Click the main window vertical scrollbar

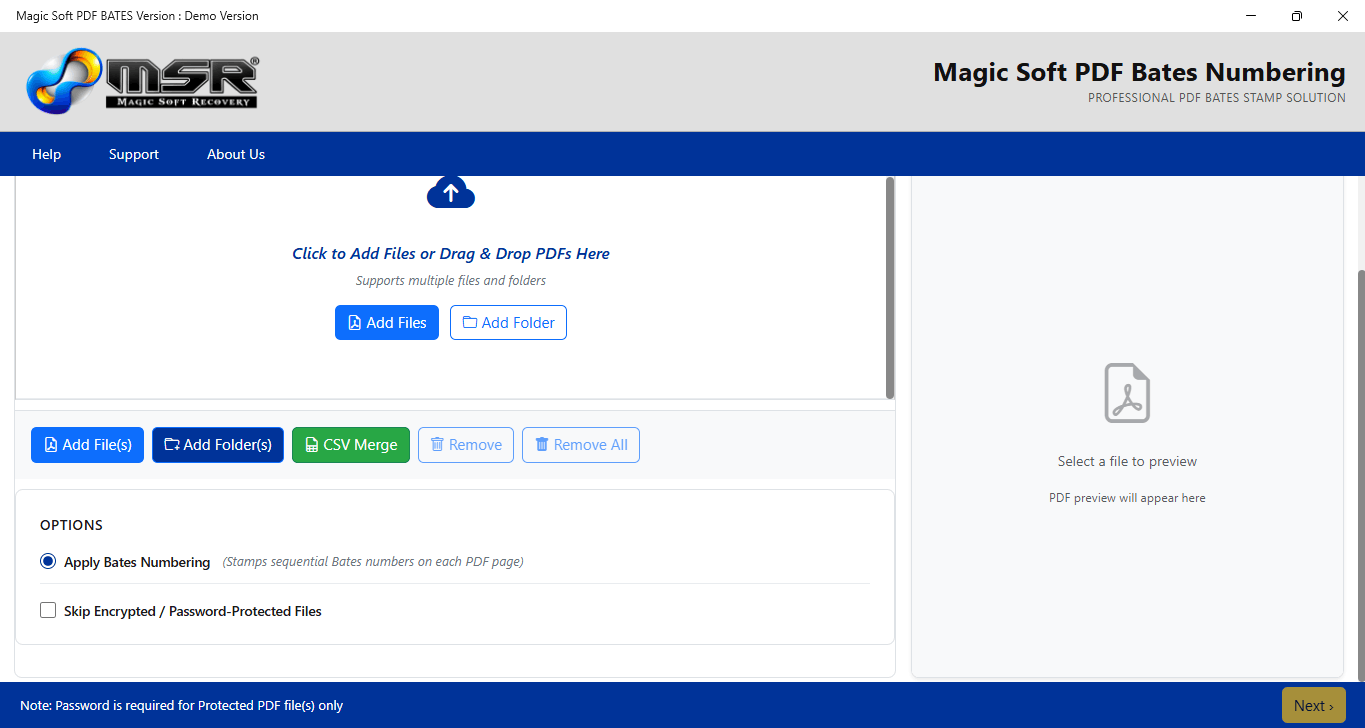coord(1360,473)
